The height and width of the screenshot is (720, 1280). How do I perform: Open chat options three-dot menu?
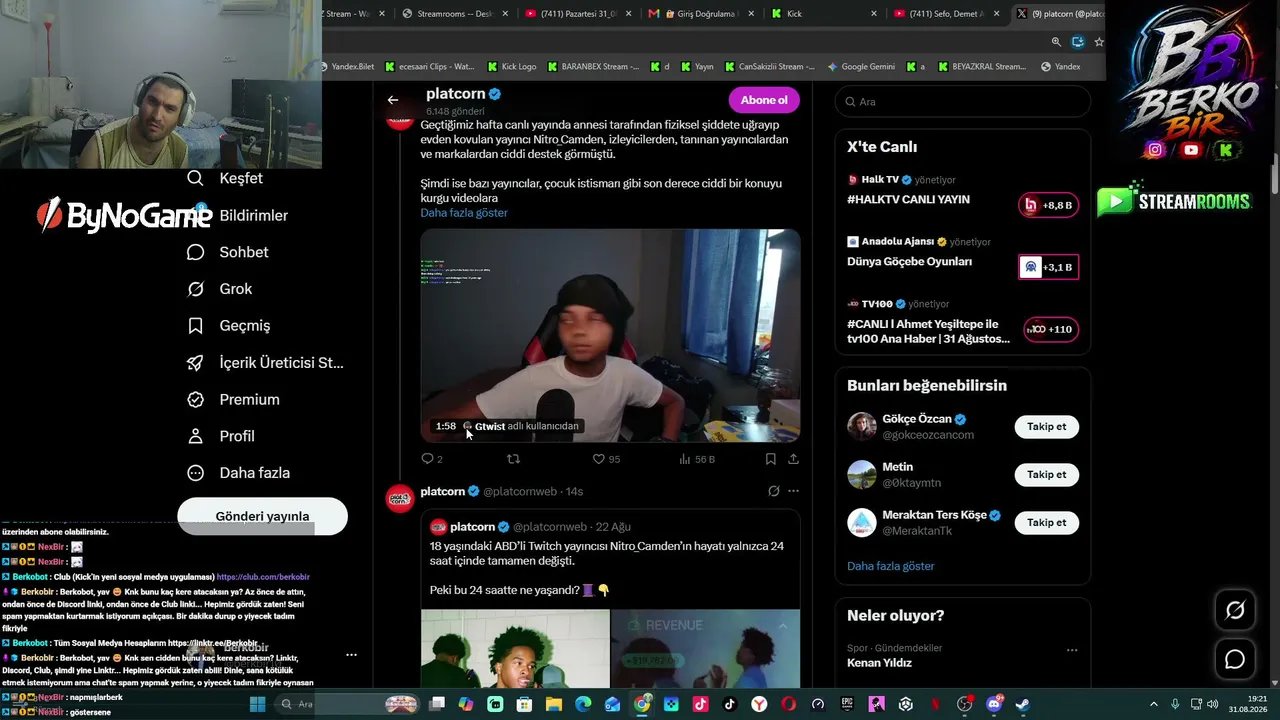click(x=351, y=655)
